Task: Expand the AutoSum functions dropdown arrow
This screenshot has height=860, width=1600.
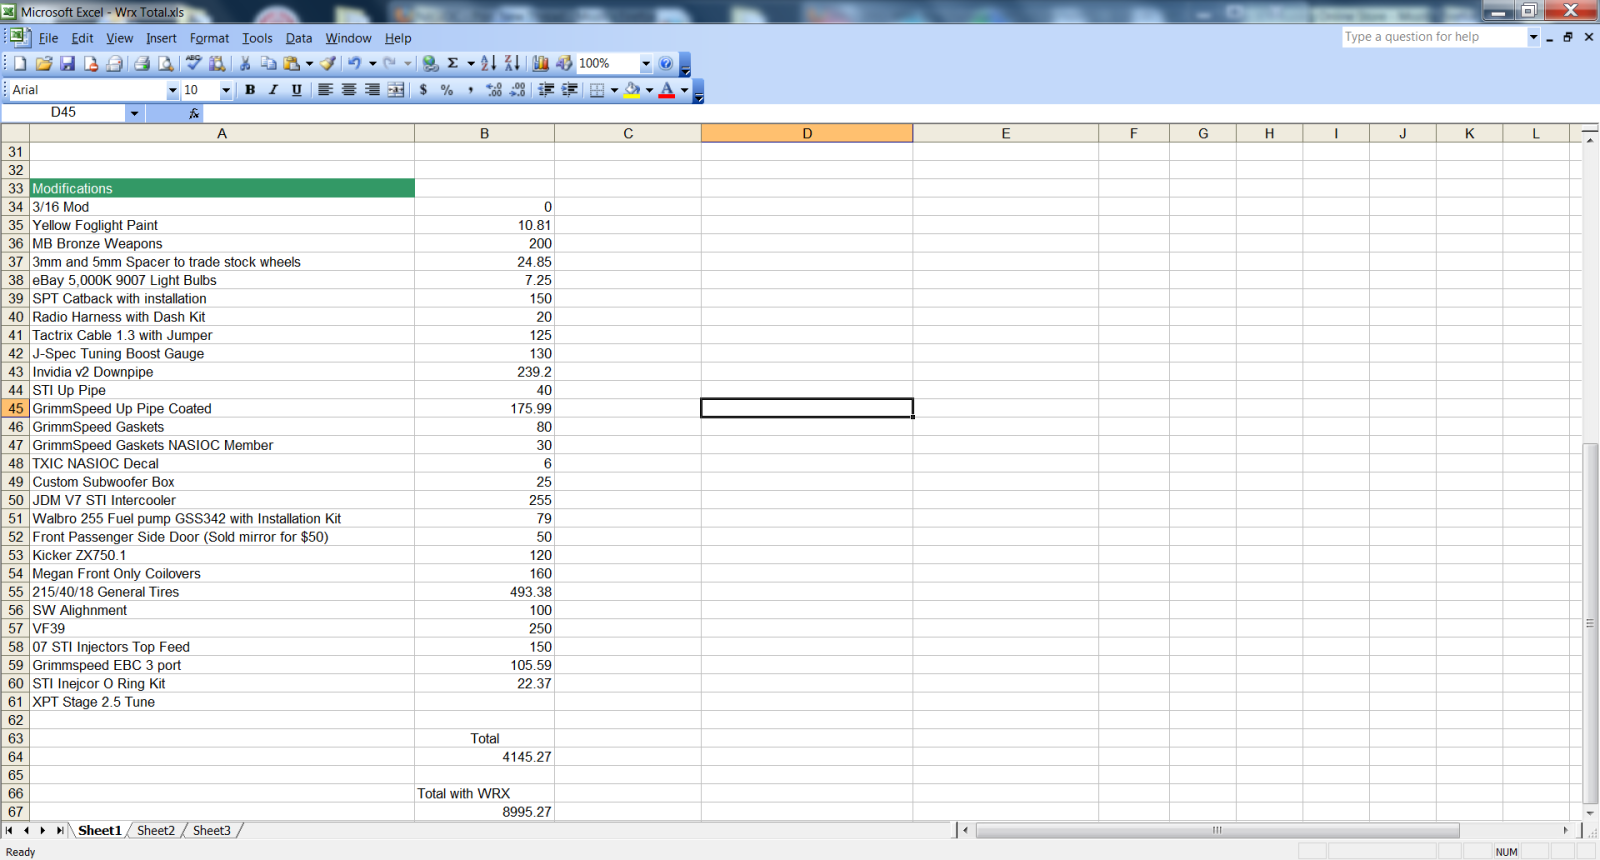Action: click(x=471, y=63)
